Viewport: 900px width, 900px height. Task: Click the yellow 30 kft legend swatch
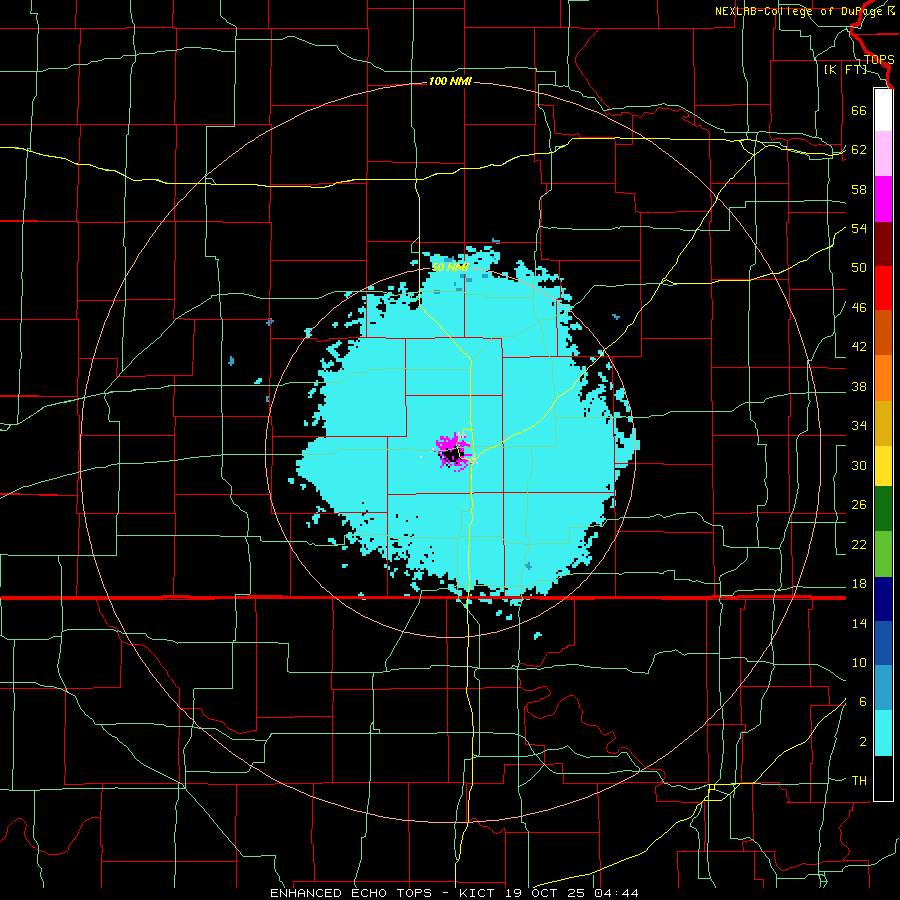[883, 466]
